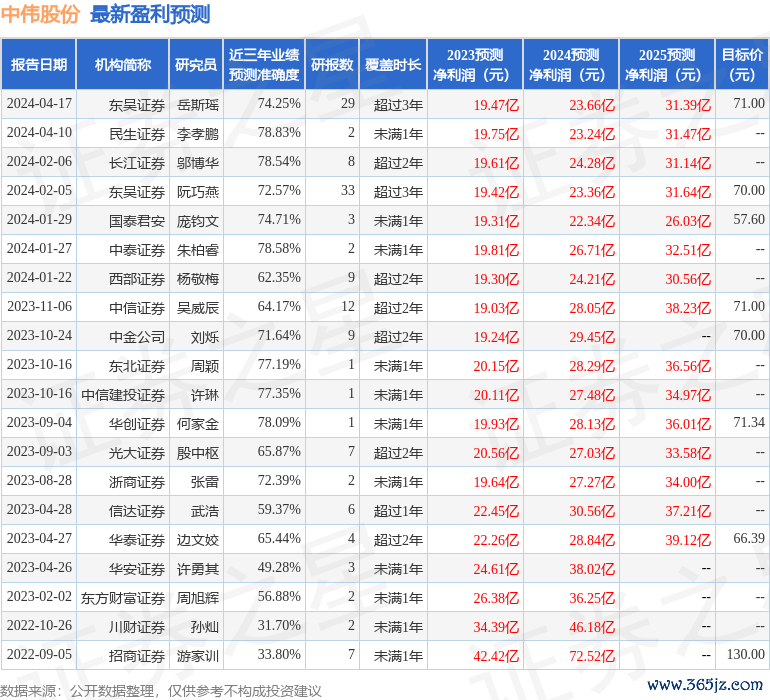Click the 最新盈利预测 title text
Viewport: 770px width, 700px height.
(x=150, y=14)
